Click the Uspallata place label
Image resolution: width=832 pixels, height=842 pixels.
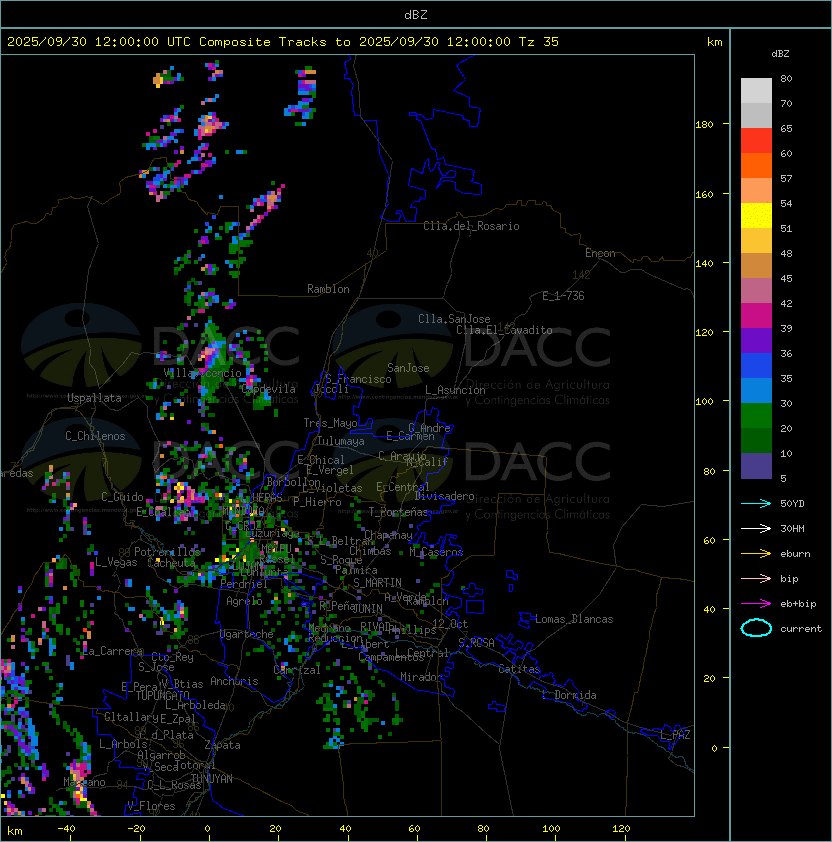[94, 398]
